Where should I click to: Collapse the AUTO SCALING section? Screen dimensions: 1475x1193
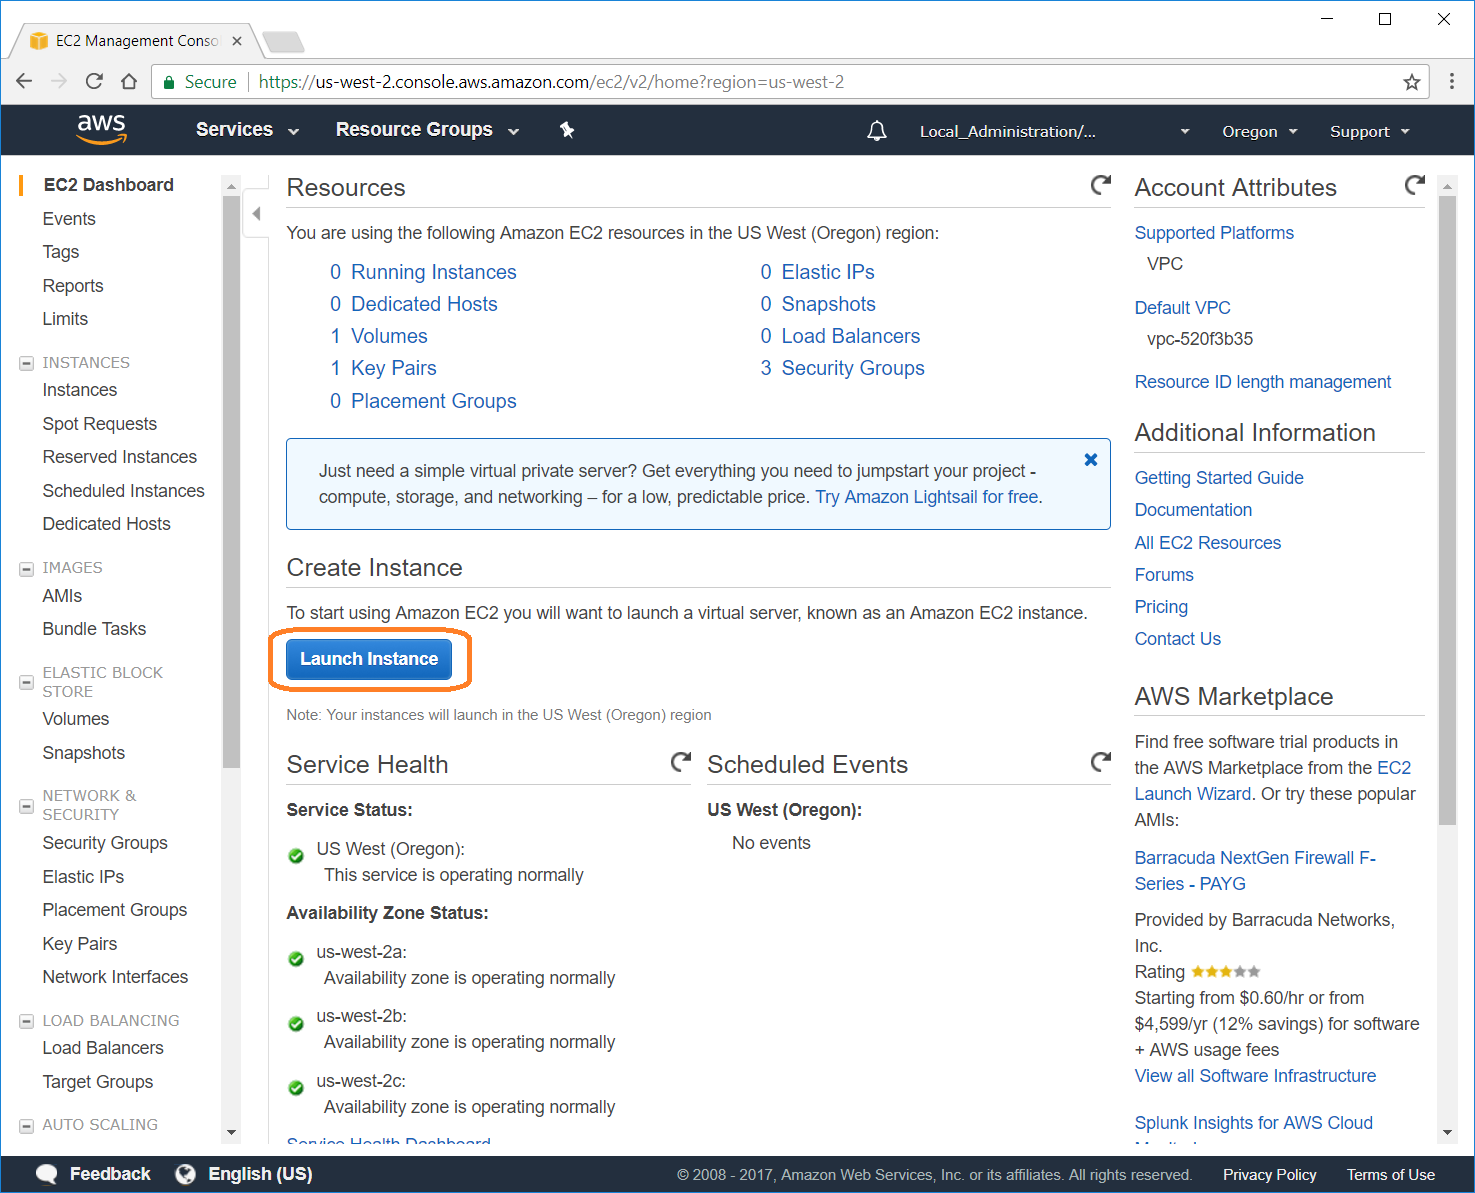[x=27, y=1126]
